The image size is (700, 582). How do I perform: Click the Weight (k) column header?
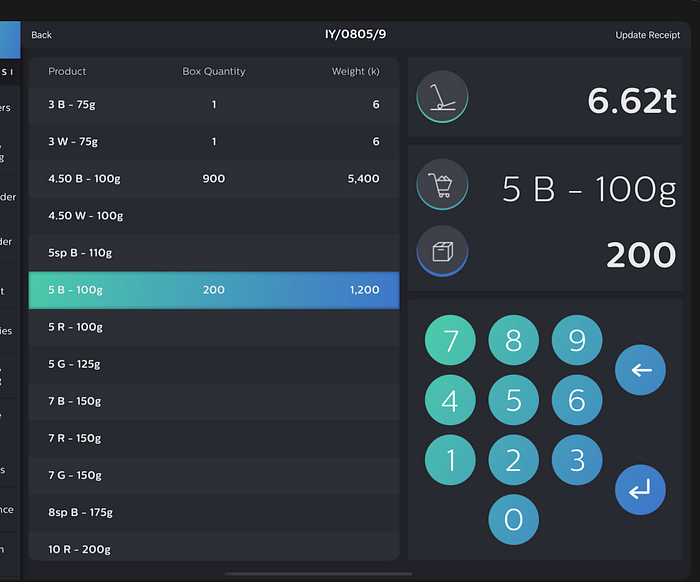tap(355, 71)
